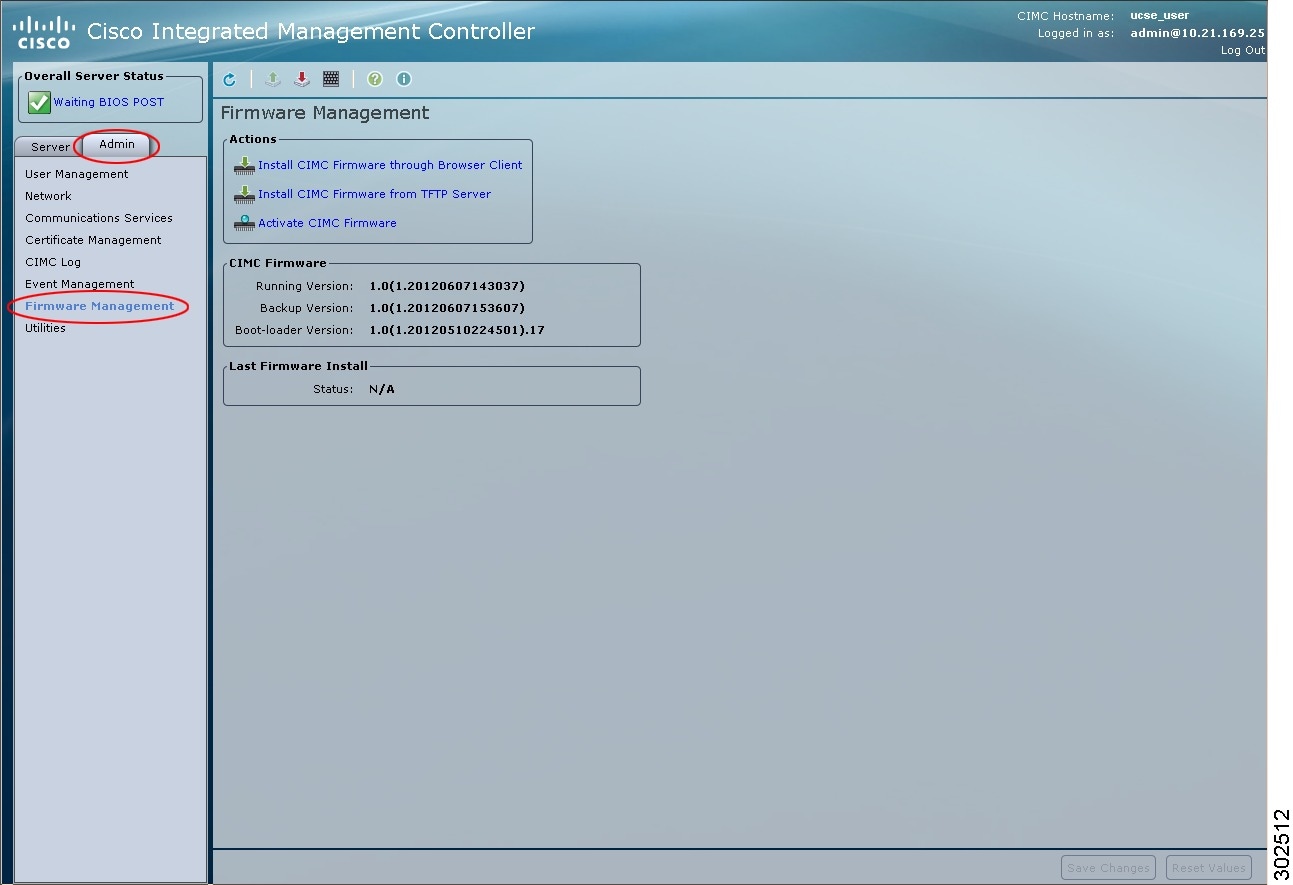
Task: Show the Info/About dialog
Action: click(403, 79)
